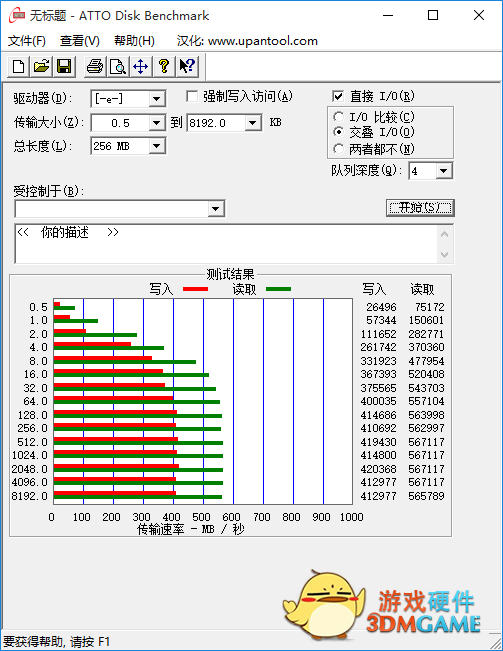The height and width of the screenshot is (651, 503).
Task: Click the description scrollbar down arrow
Action: pyautogui.click(x=444, y=255)
